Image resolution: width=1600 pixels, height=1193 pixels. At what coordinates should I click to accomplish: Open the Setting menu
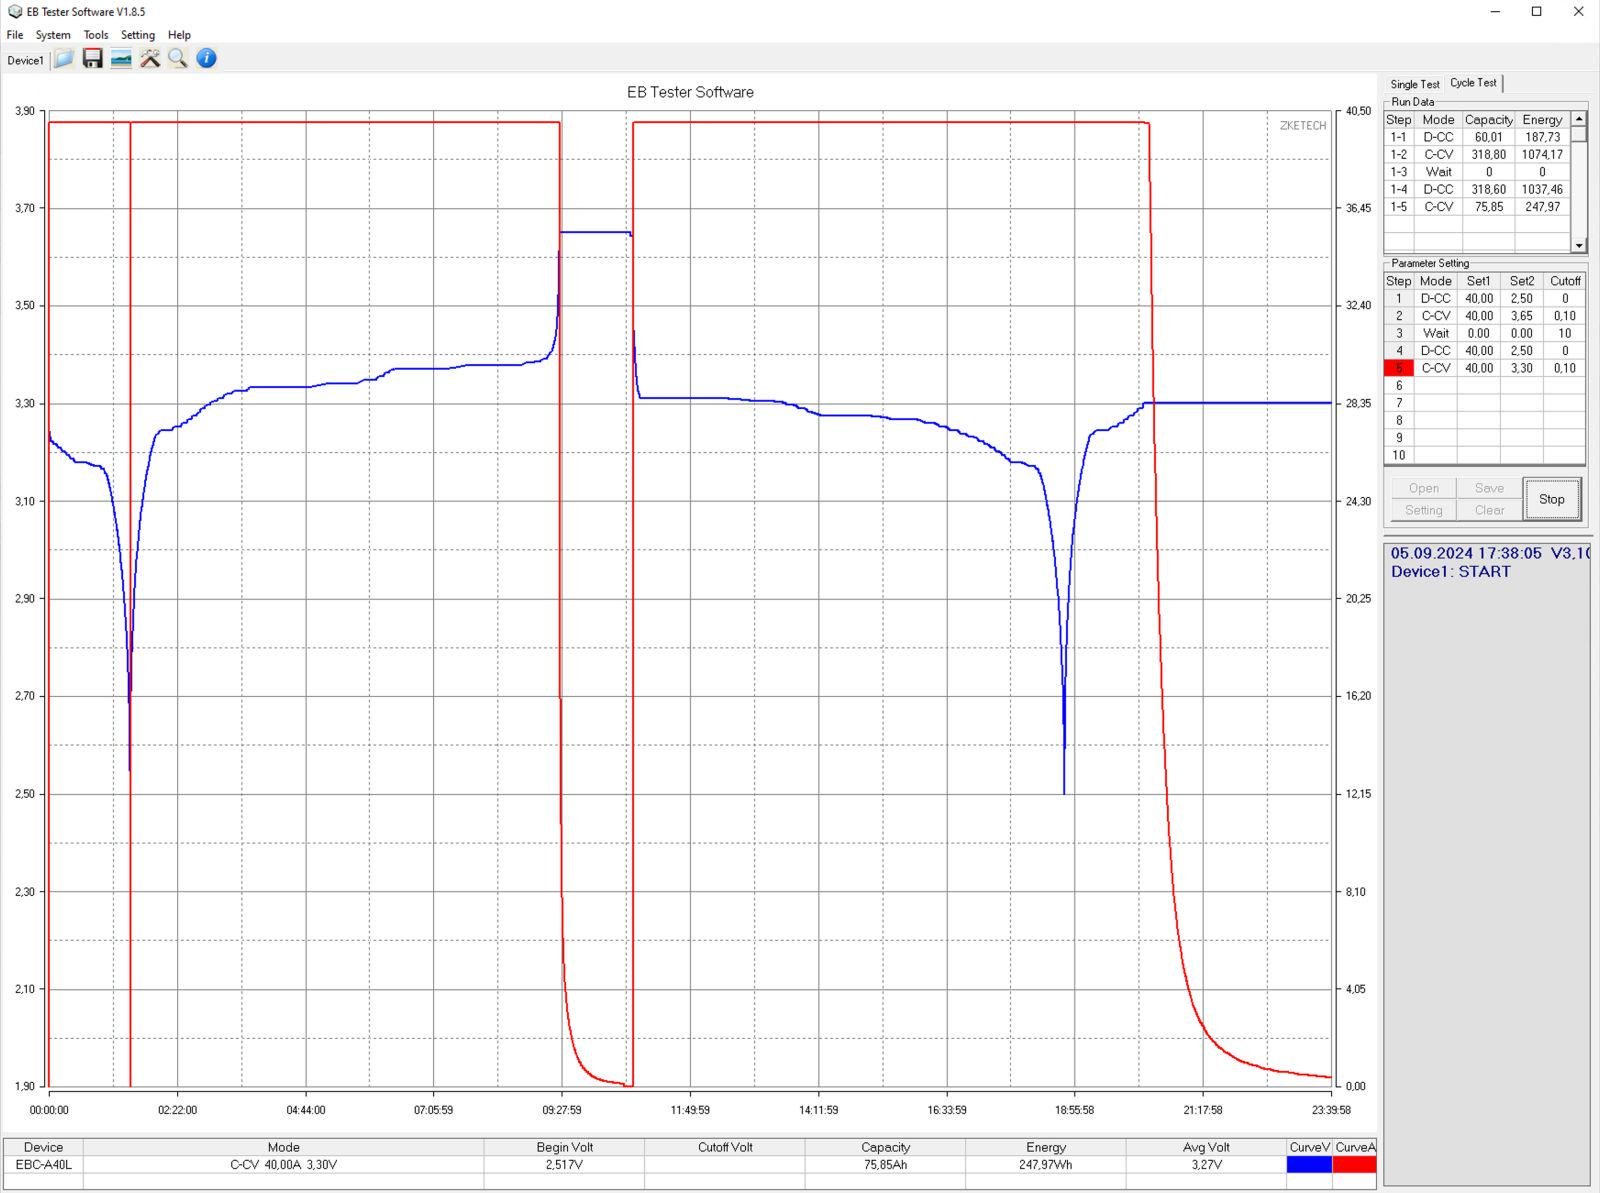click(x=138, y=35)
